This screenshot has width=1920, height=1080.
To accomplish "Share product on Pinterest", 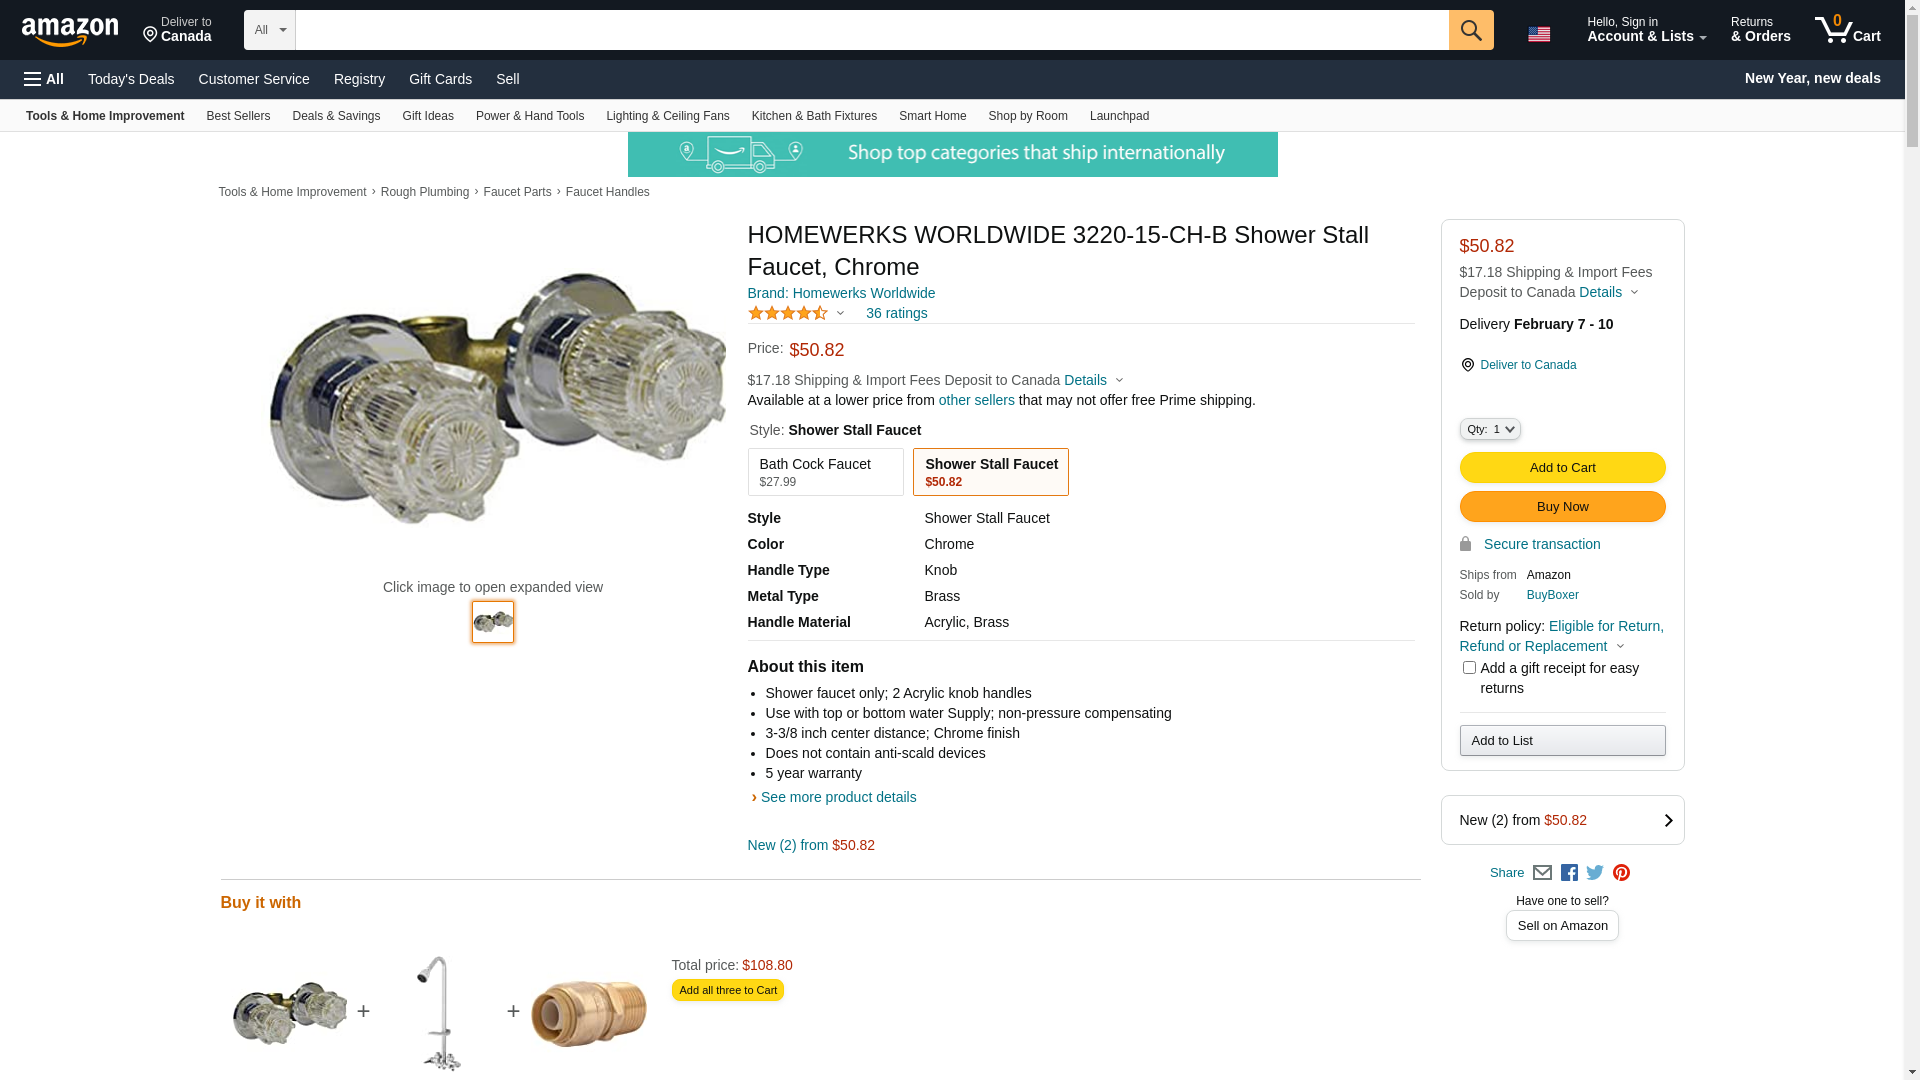I will point(1621,873).
